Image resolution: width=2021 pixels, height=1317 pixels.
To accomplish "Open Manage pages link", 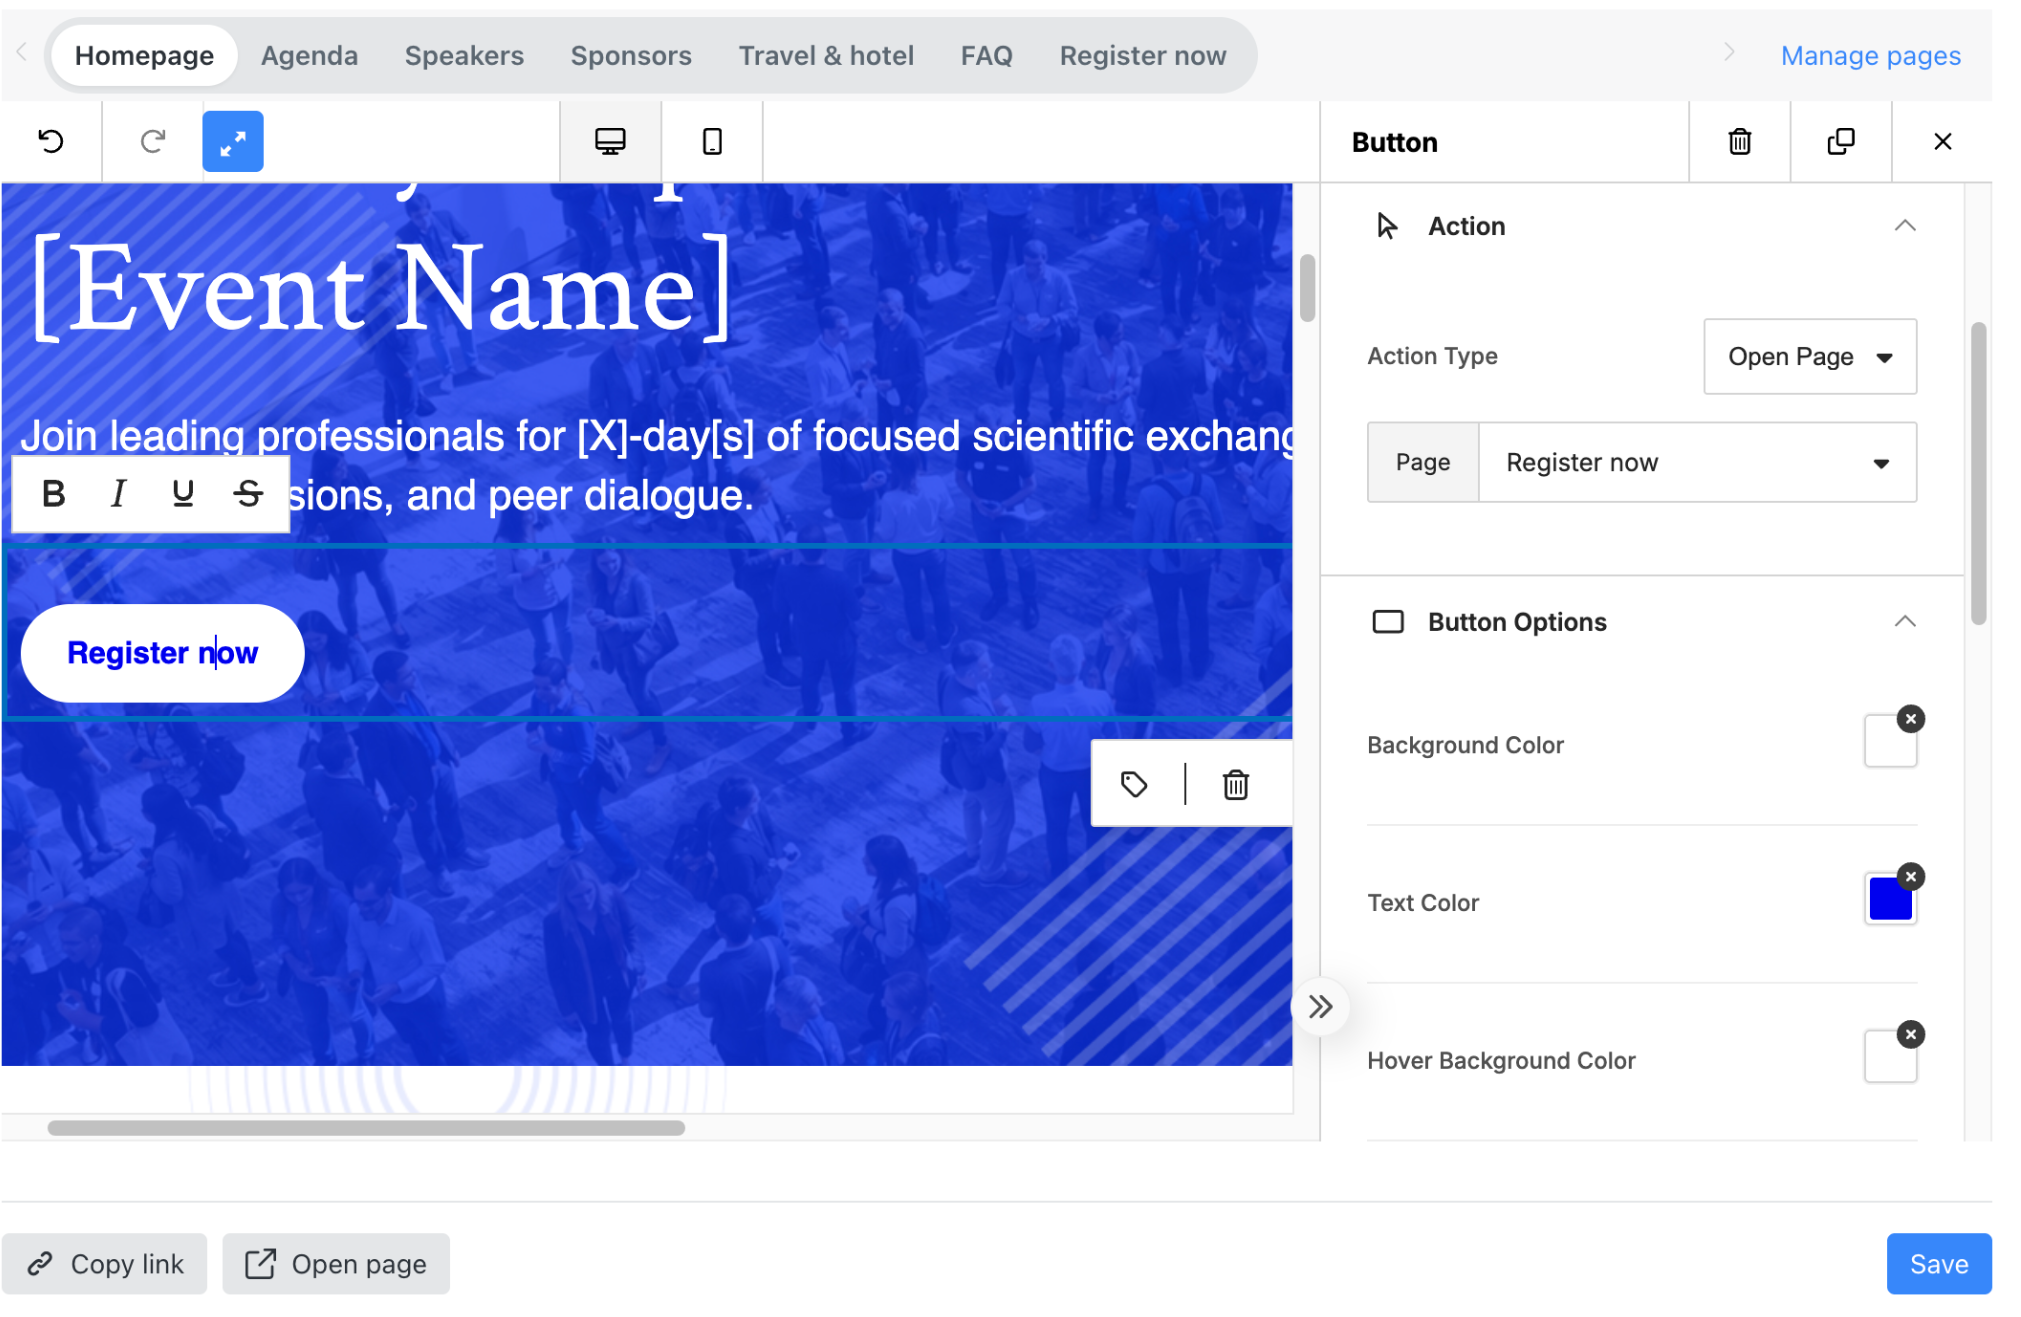I will pyautogui.click(x=1870, y=56).
